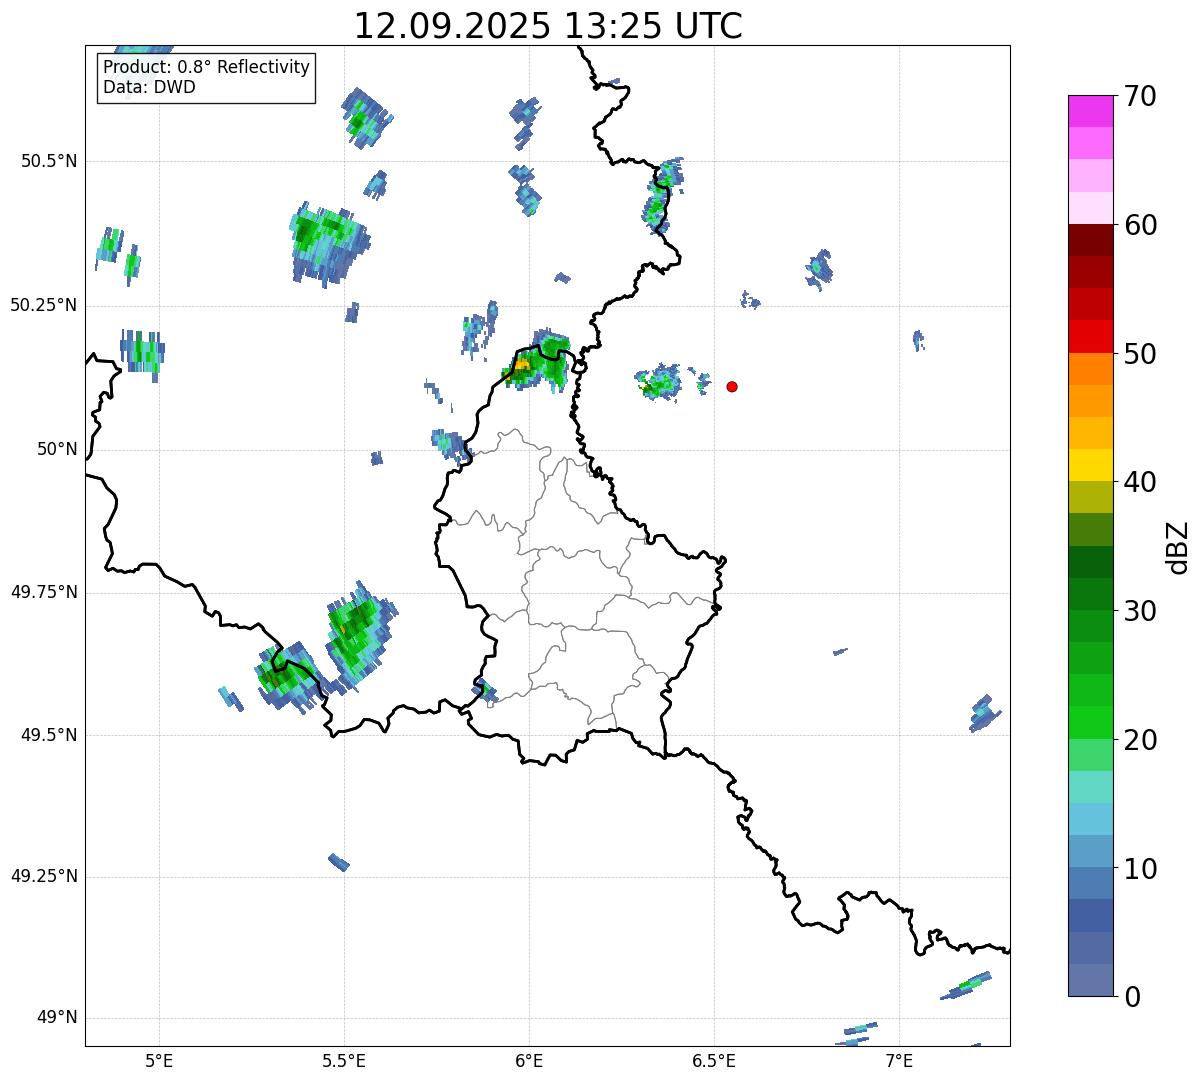Click the 49°N latitude tick label
Viewport: 1202px width, 1081px height.
click(56, 1018)
